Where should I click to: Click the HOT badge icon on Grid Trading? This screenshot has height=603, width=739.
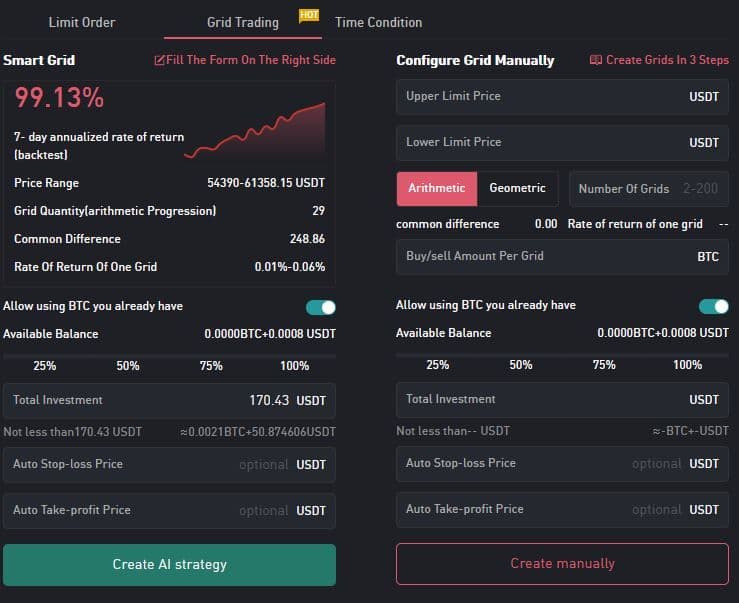tap(308, 15)
